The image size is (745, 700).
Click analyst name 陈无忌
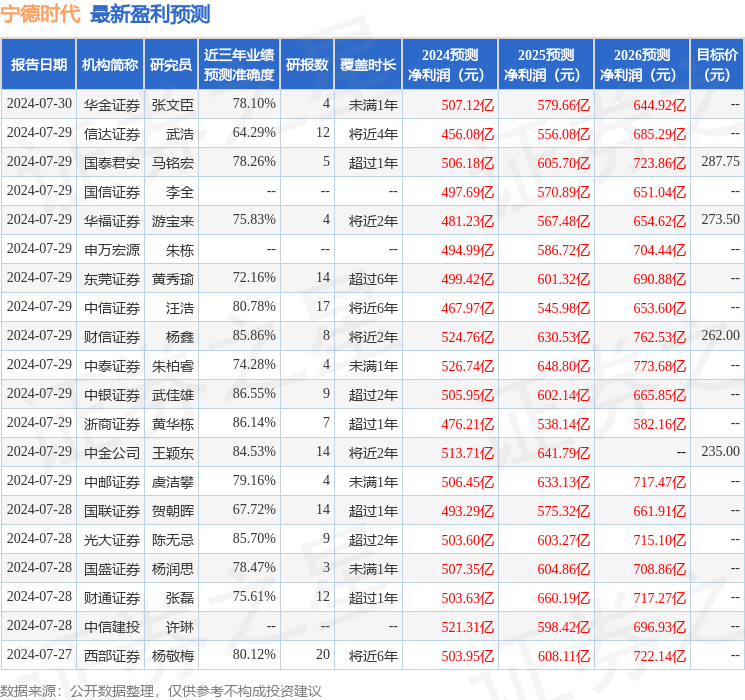pyautogui.click(x=172, y=540)
